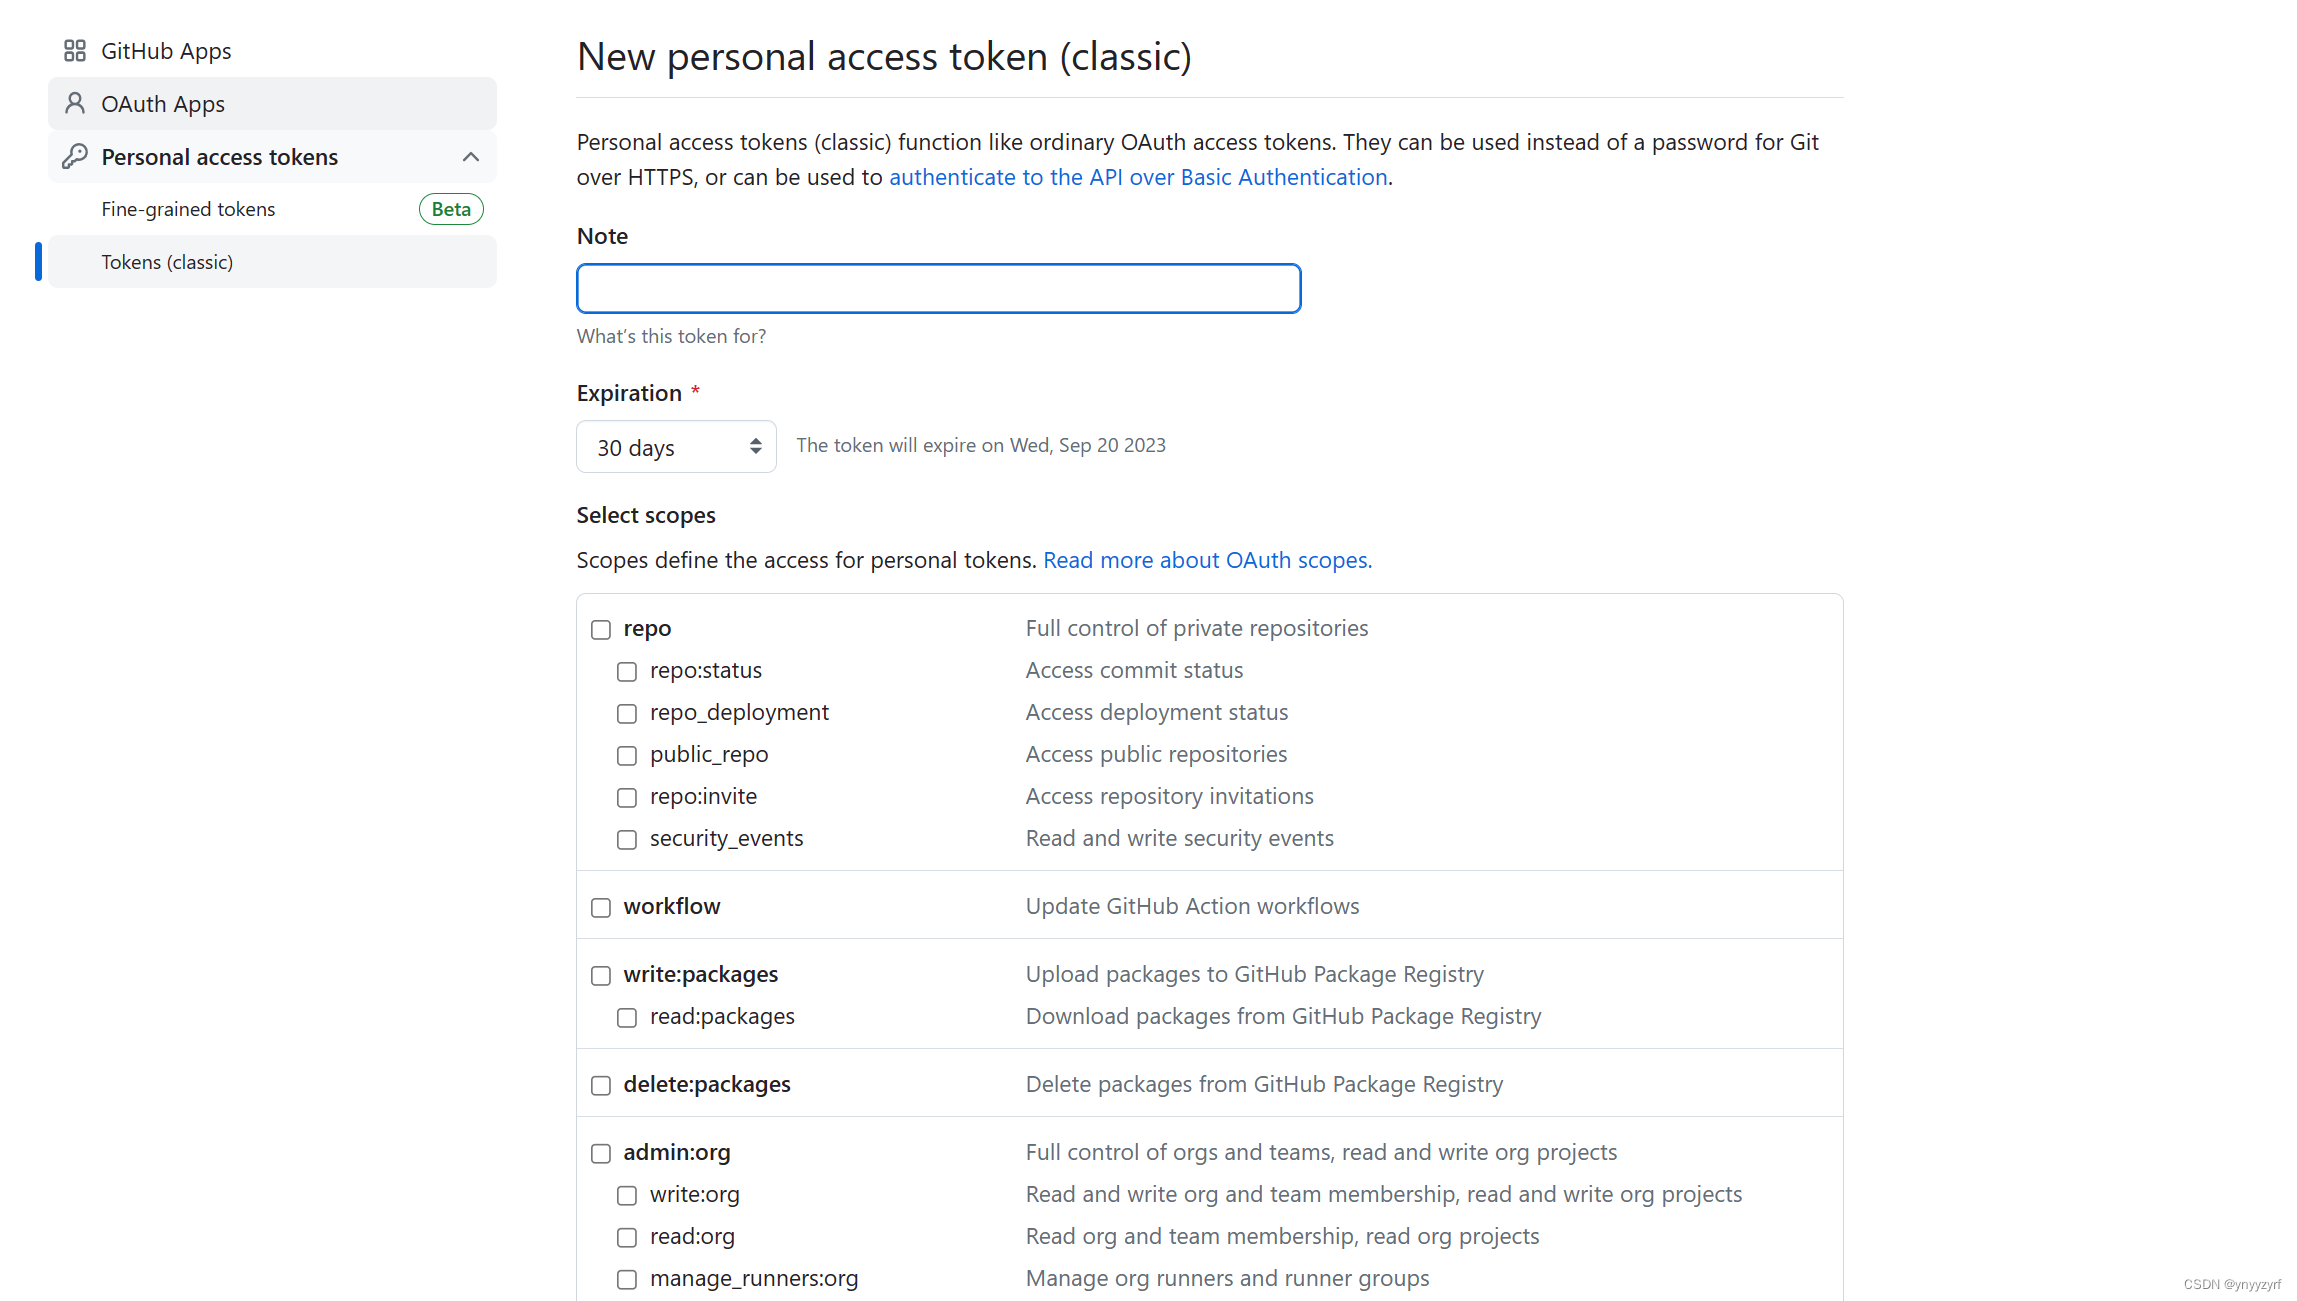2297x1301 pixels.
Task: Switch to Fine-grained tokens
Action: tap(188, 208)
